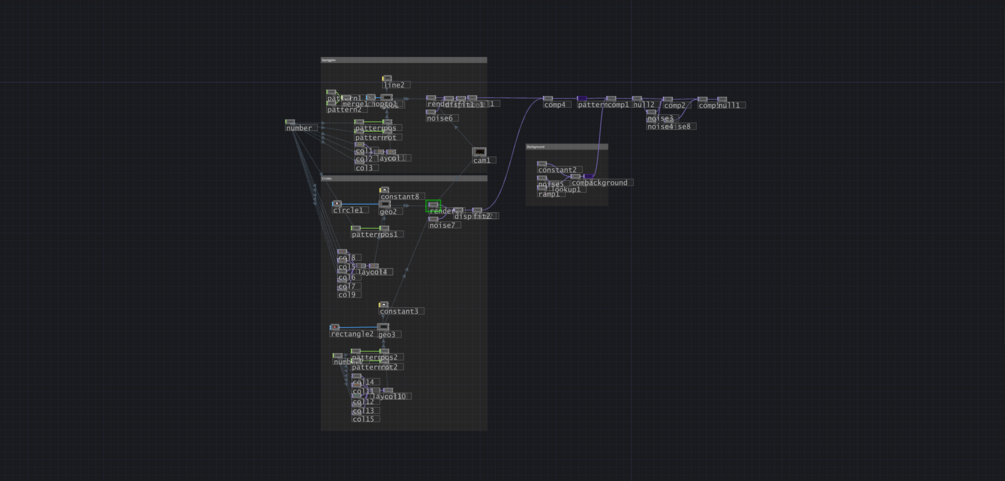
Task: Click the Background group header bar
Action: pos(567,147)
